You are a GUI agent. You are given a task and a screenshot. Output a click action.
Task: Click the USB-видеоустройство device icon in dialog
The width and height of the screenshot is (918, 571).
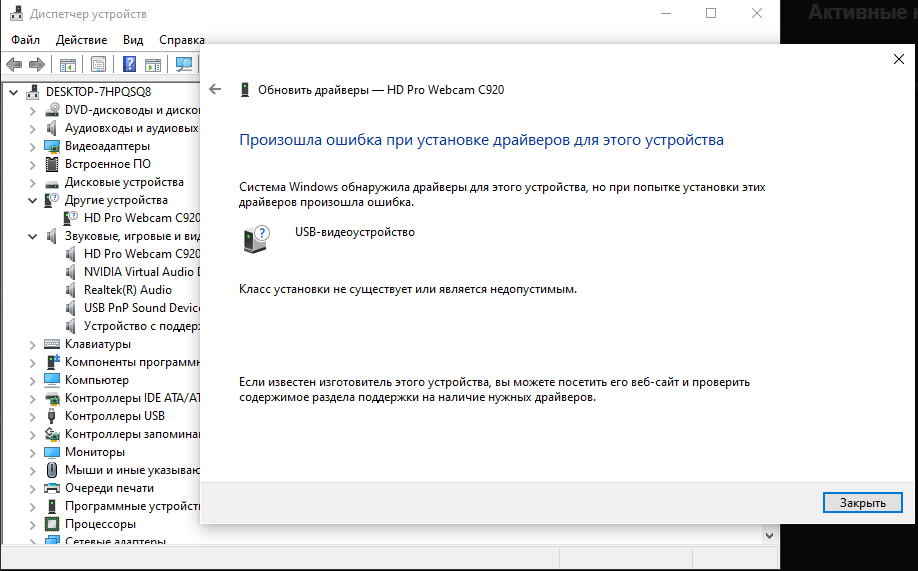pyautogui.click(x=256, y=240)
